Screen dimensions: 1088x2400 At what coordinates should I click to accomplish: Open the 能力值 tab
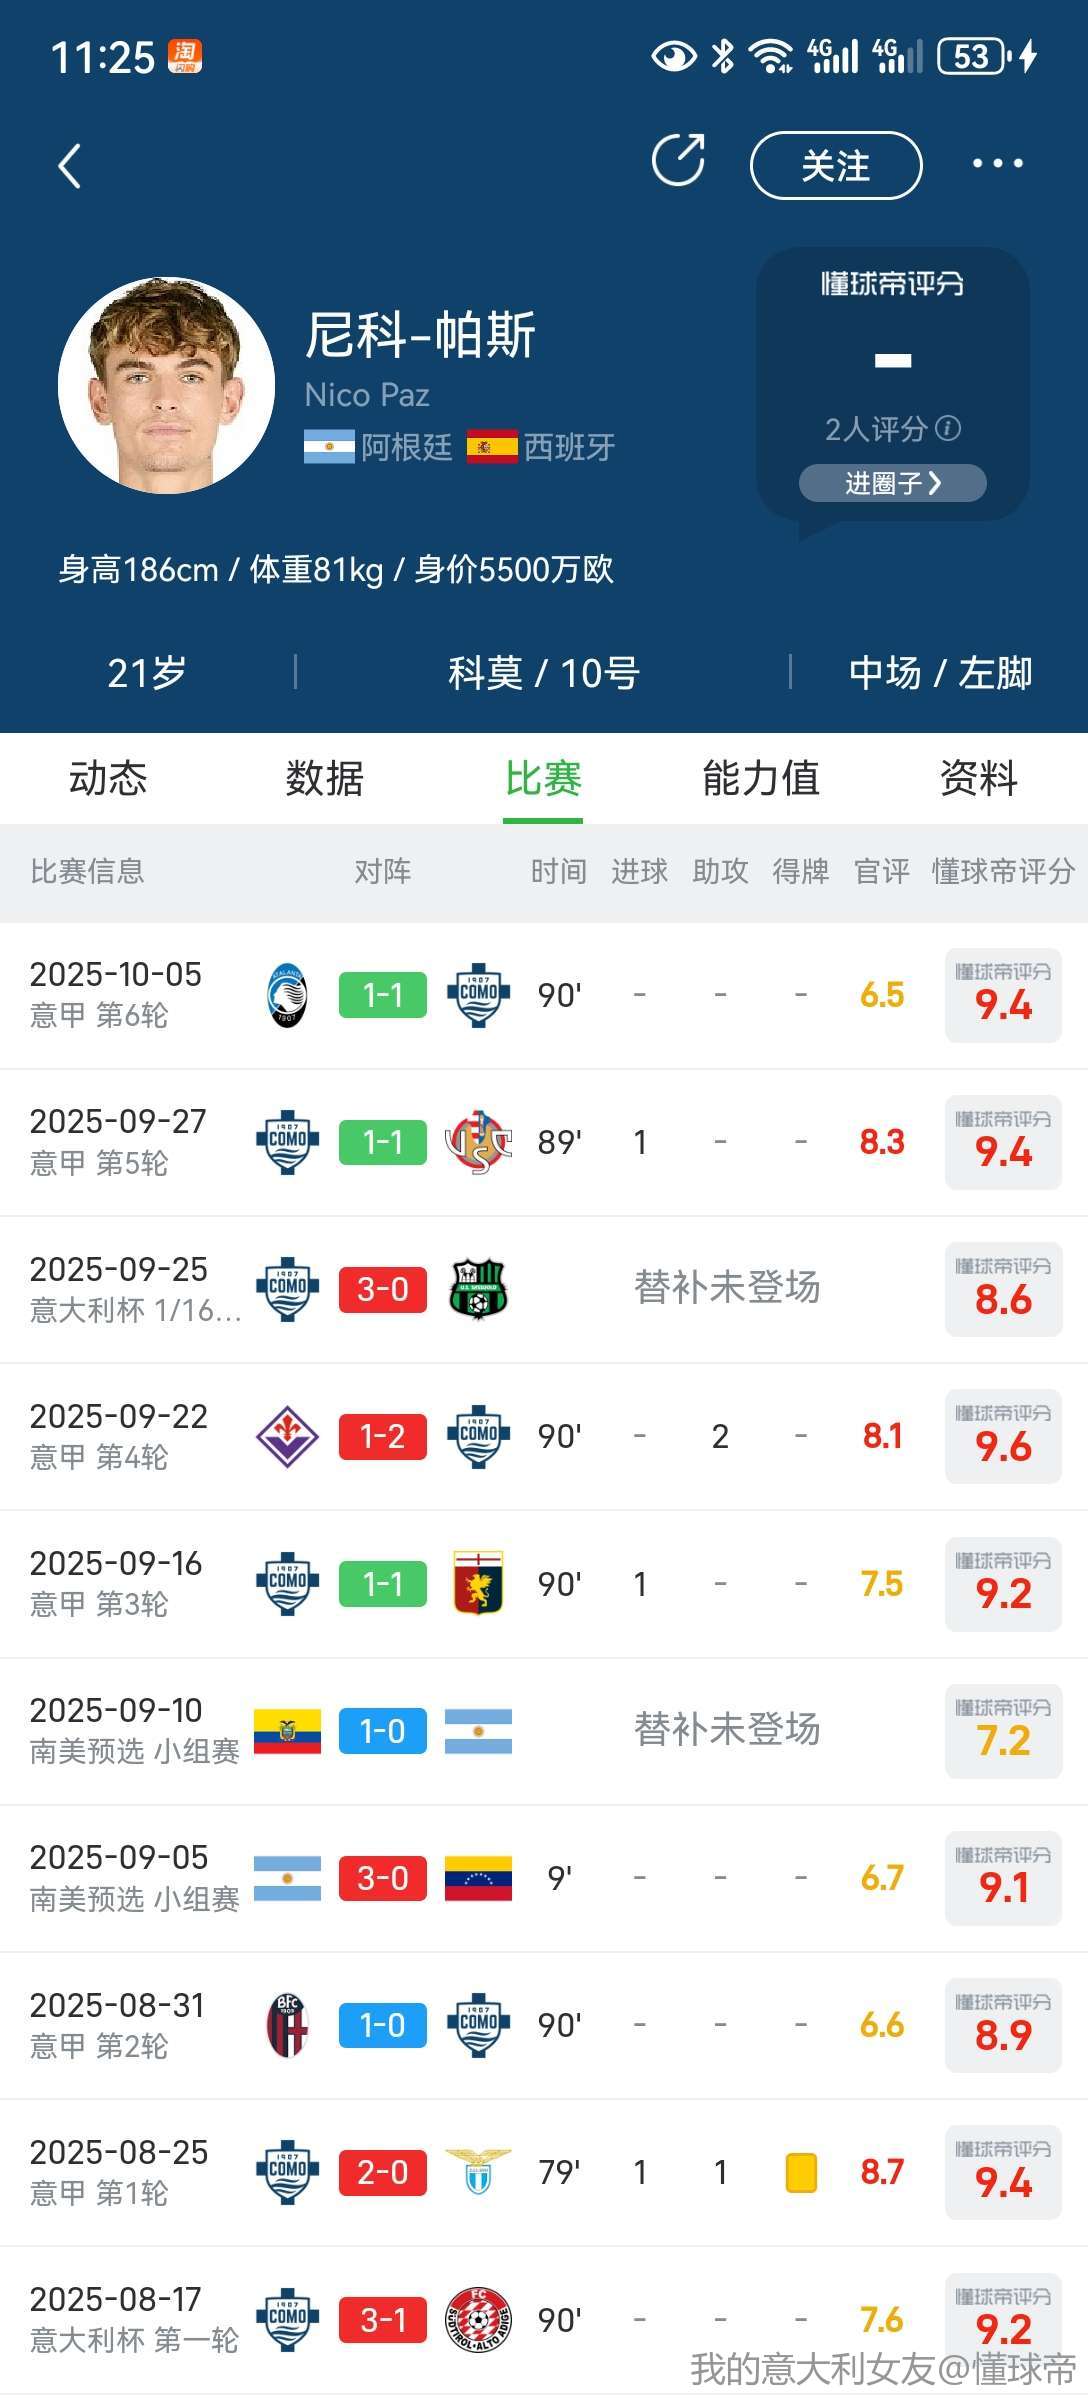[761, 778]
